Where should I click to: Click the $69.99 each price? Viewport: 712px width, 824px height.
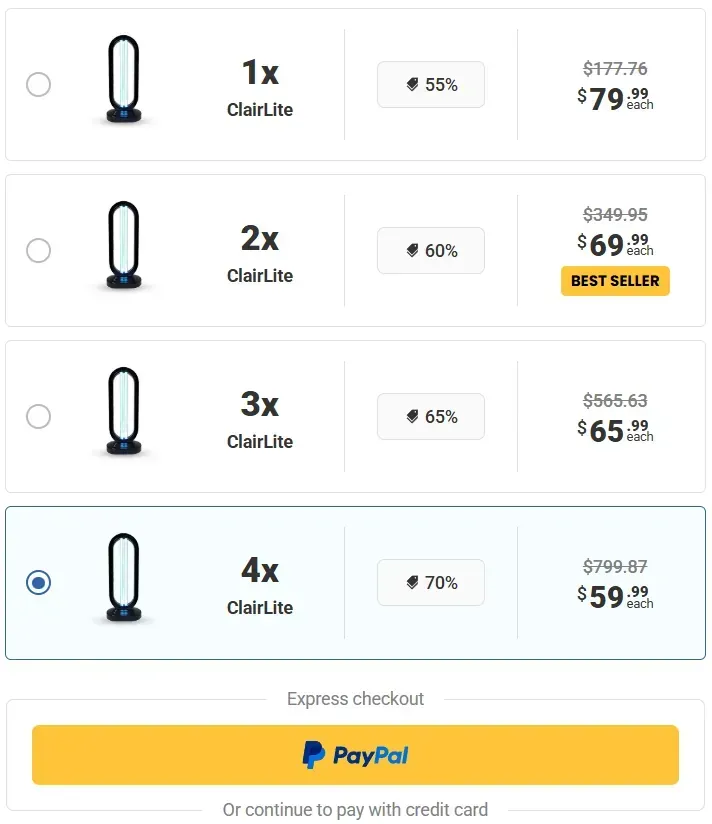coord(615,244)
